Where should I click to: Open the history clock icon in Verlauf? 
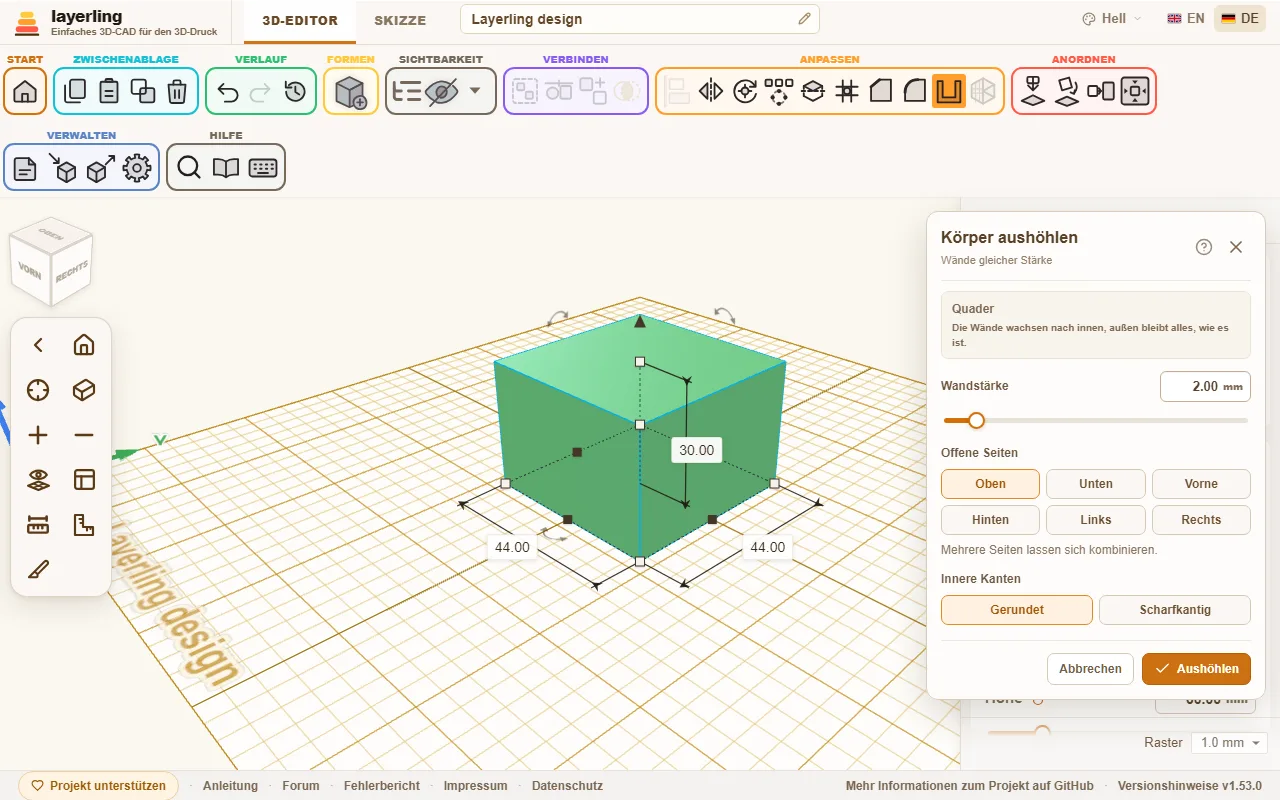click(x=295, y=92)
